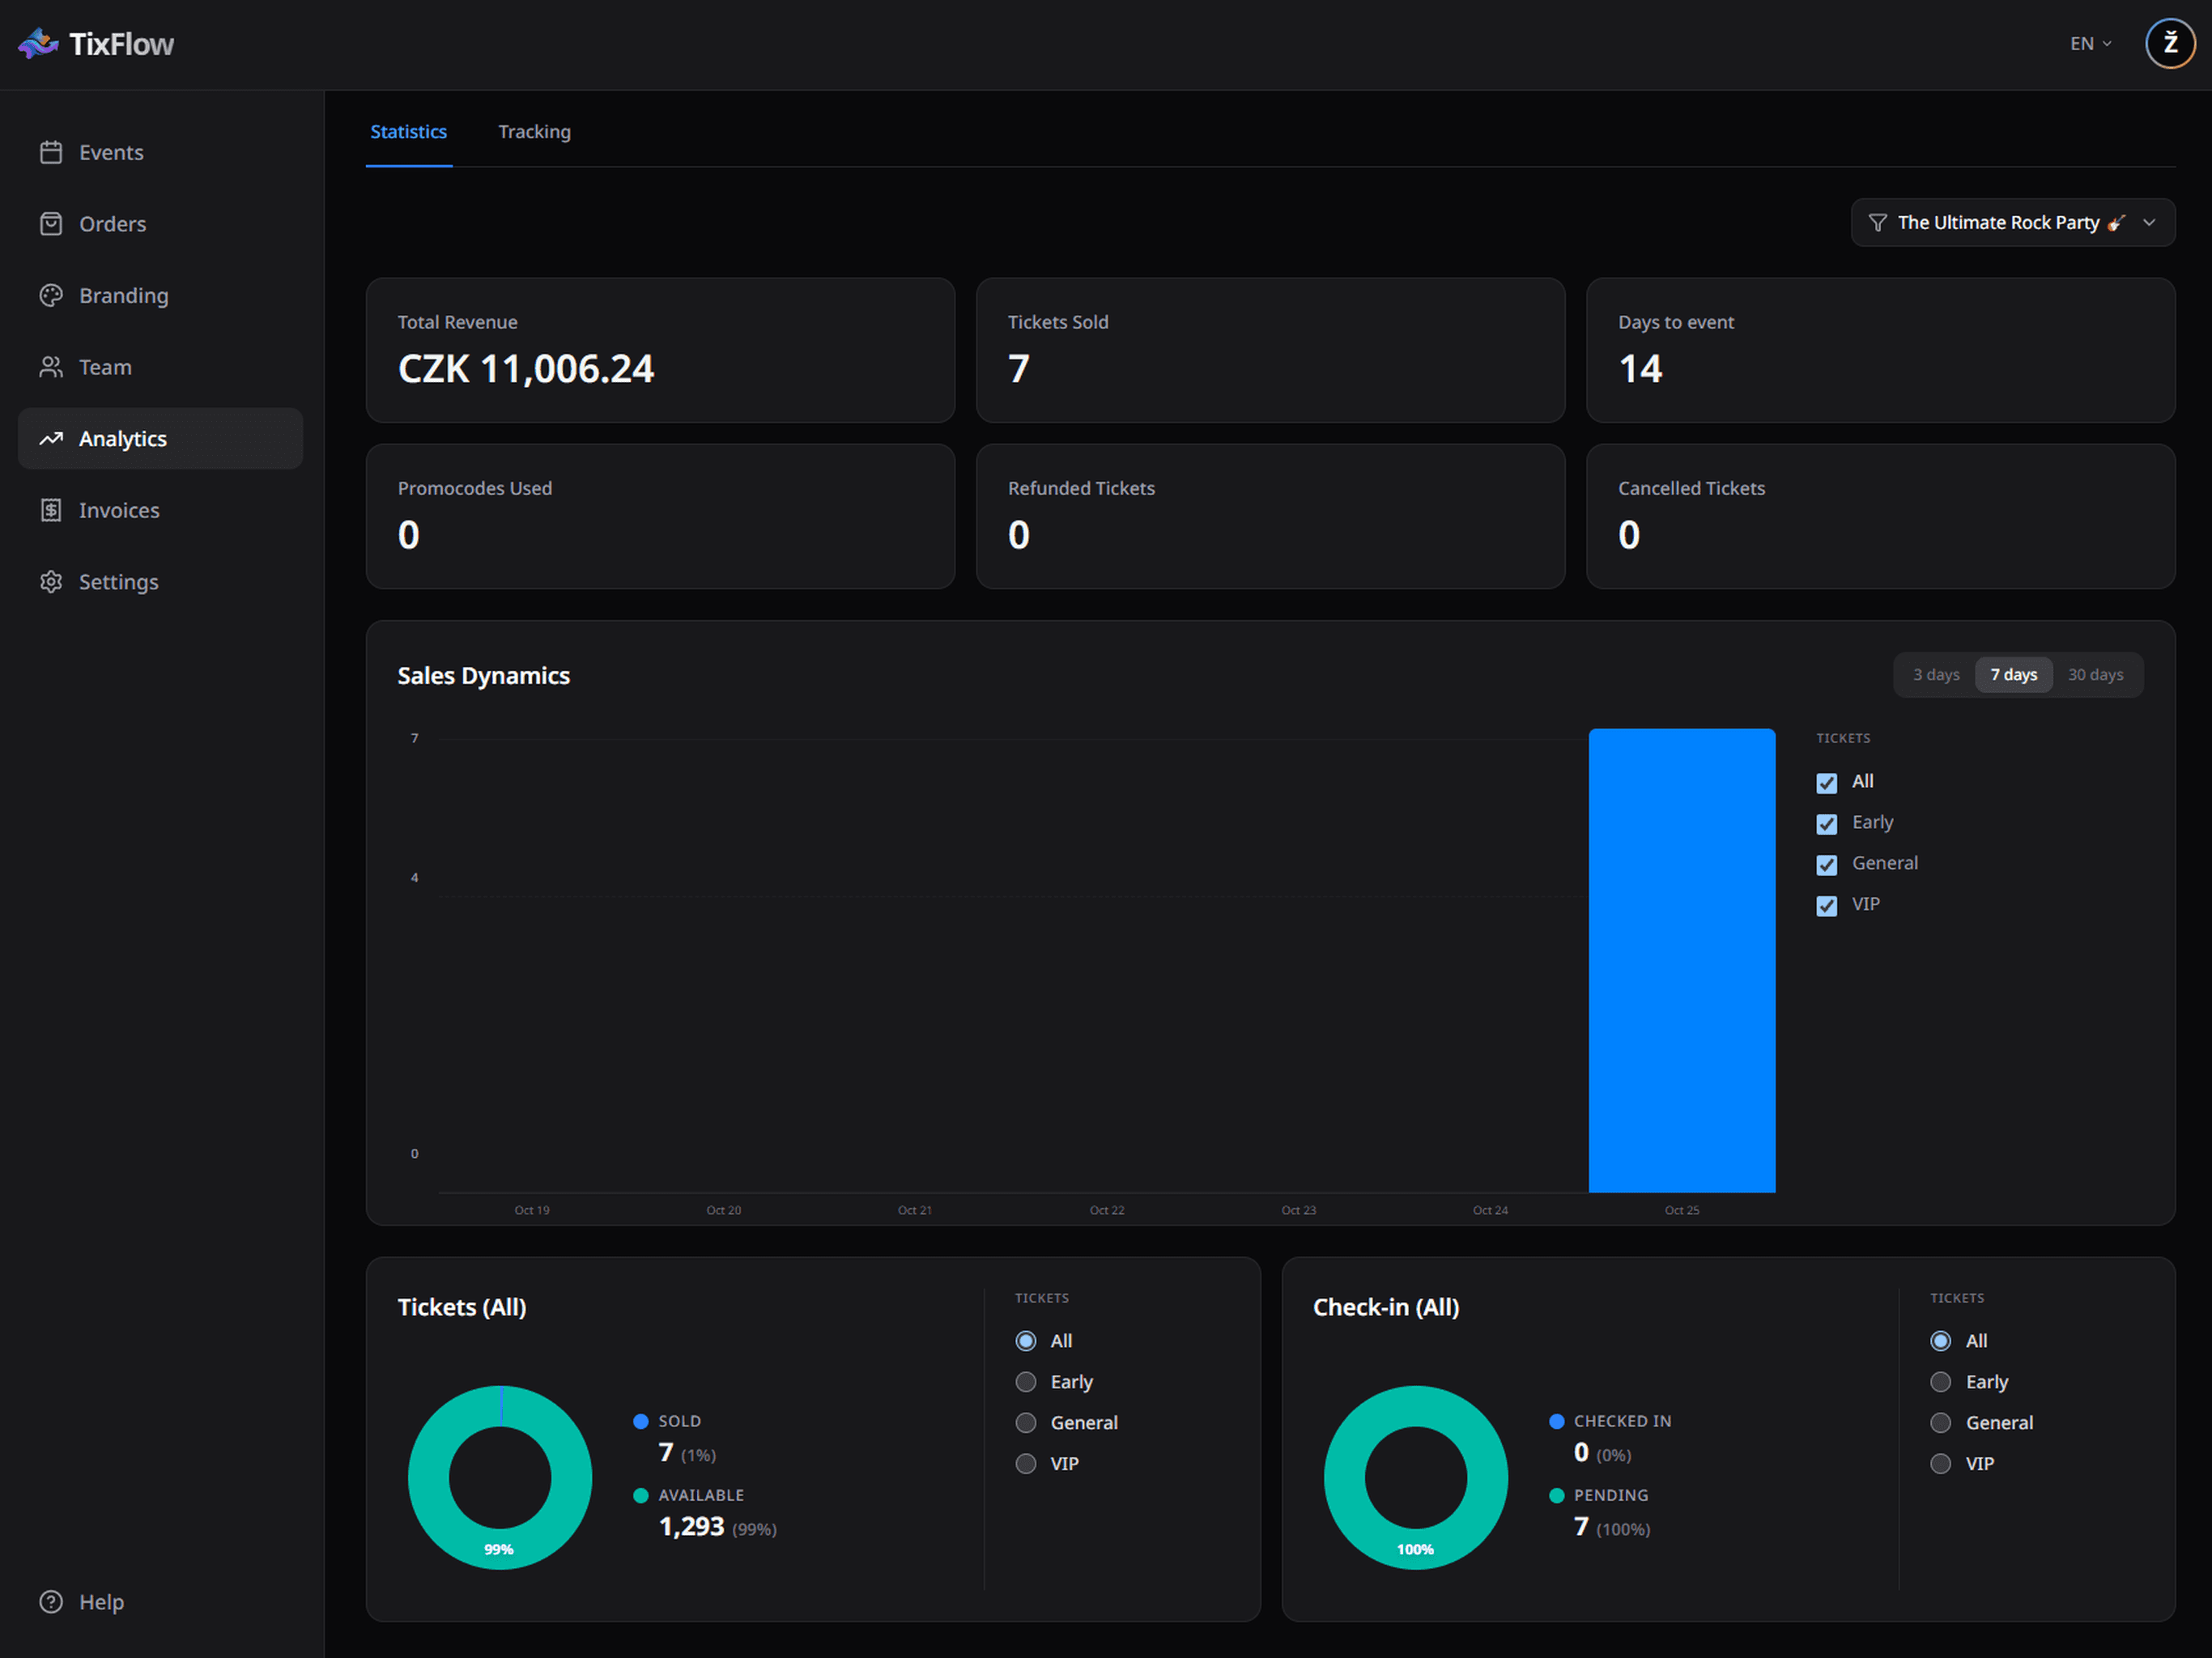This screenshot has height=1658, width=2212.
Task: Click the blue SOLD legend dot
Action: 641,1422
